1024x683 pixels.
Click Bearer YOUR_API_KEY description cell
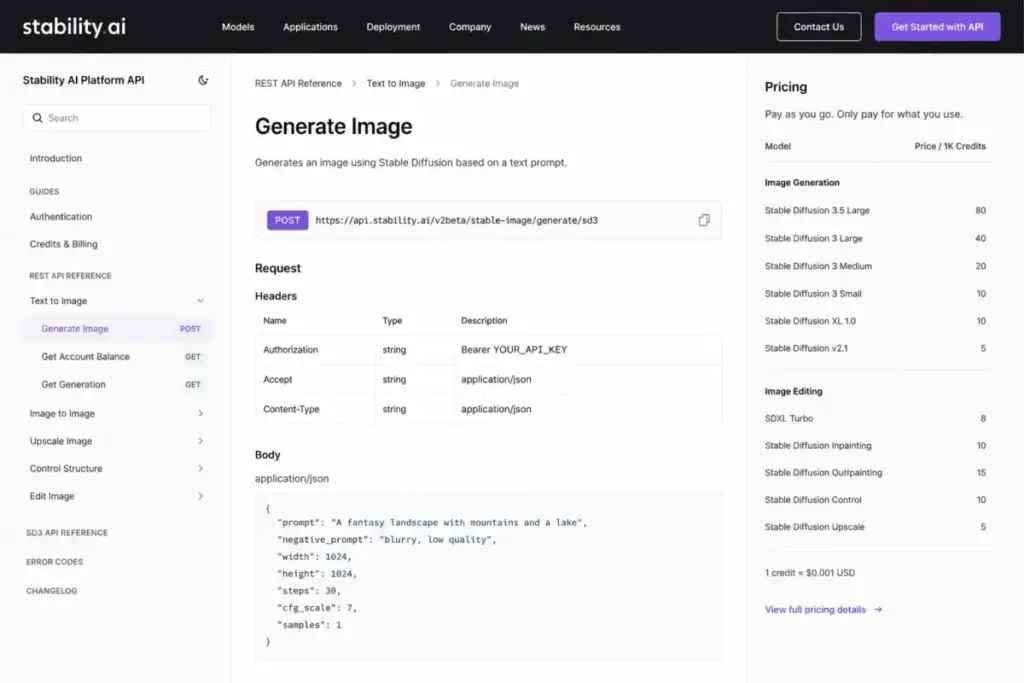pos(514,349)
